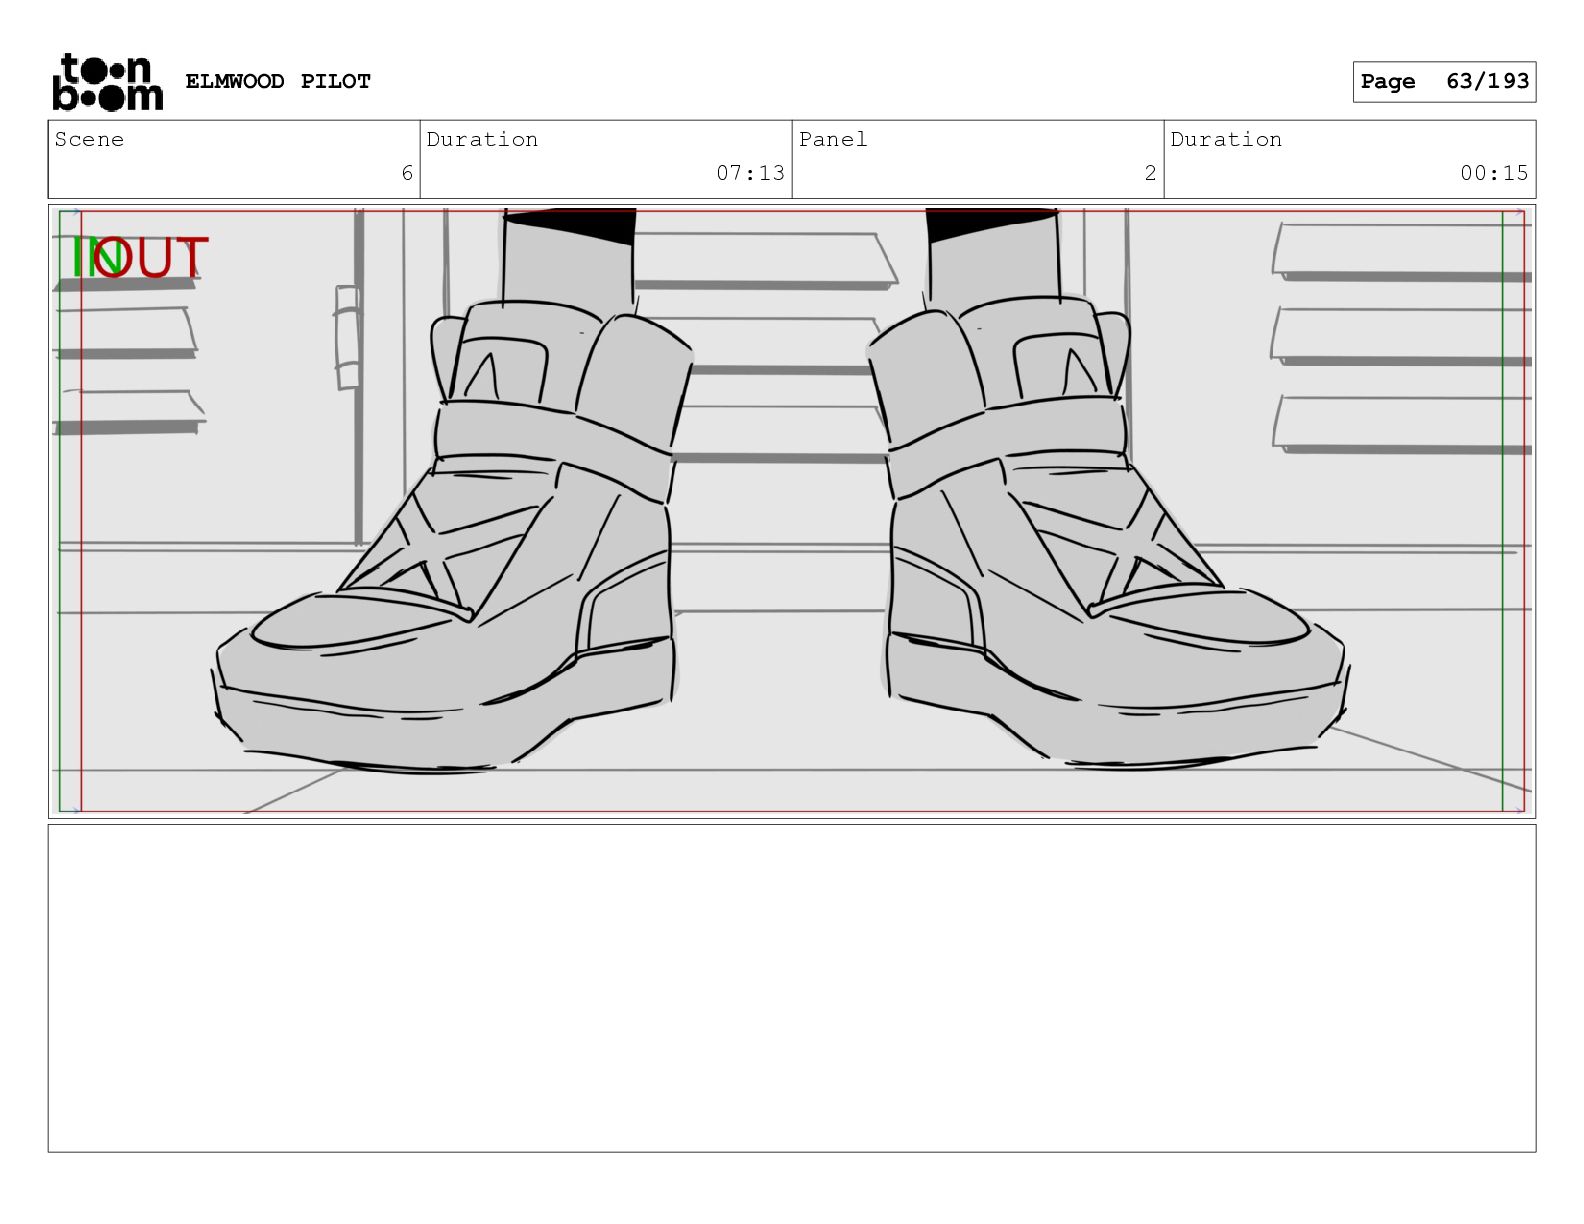
Task: Select the panel number '2'
Action: click(x=1150, y=173)
